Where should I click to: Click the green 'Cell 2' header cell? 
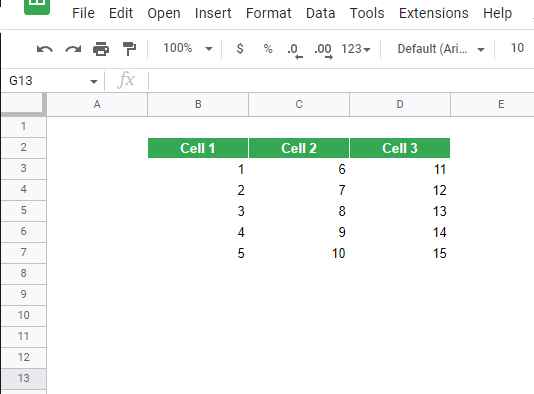tap(299, 148)
